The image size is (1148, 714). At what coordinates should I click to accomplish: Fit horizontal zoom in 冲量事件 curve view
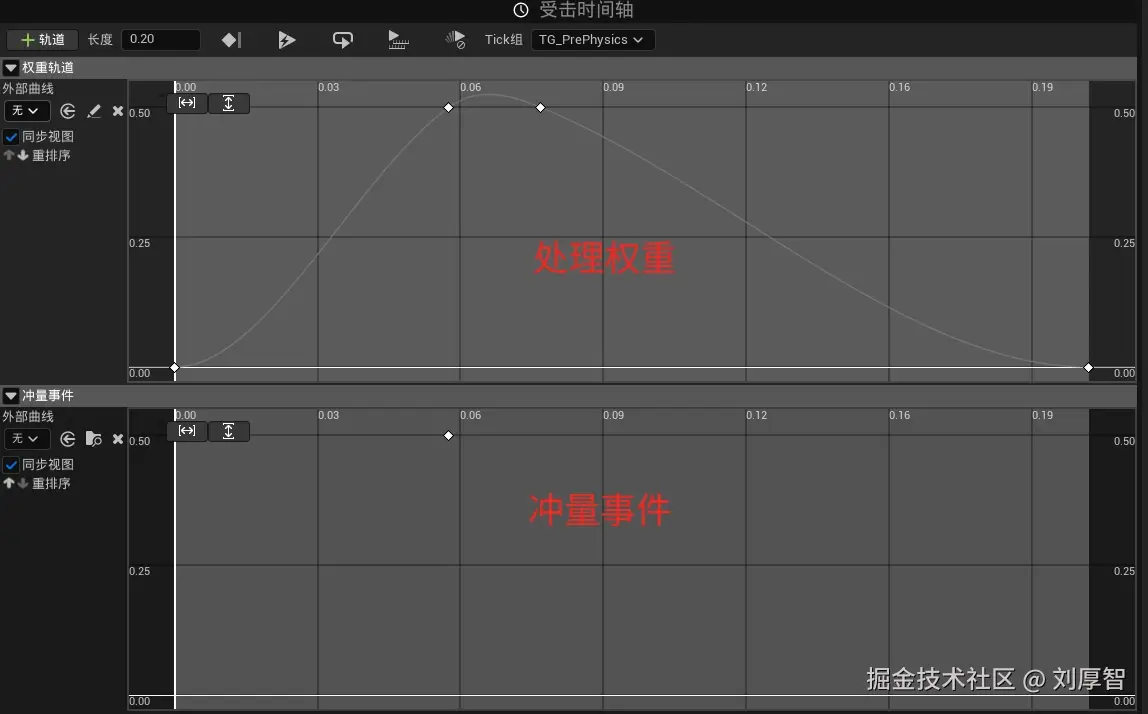click(187, 431)
